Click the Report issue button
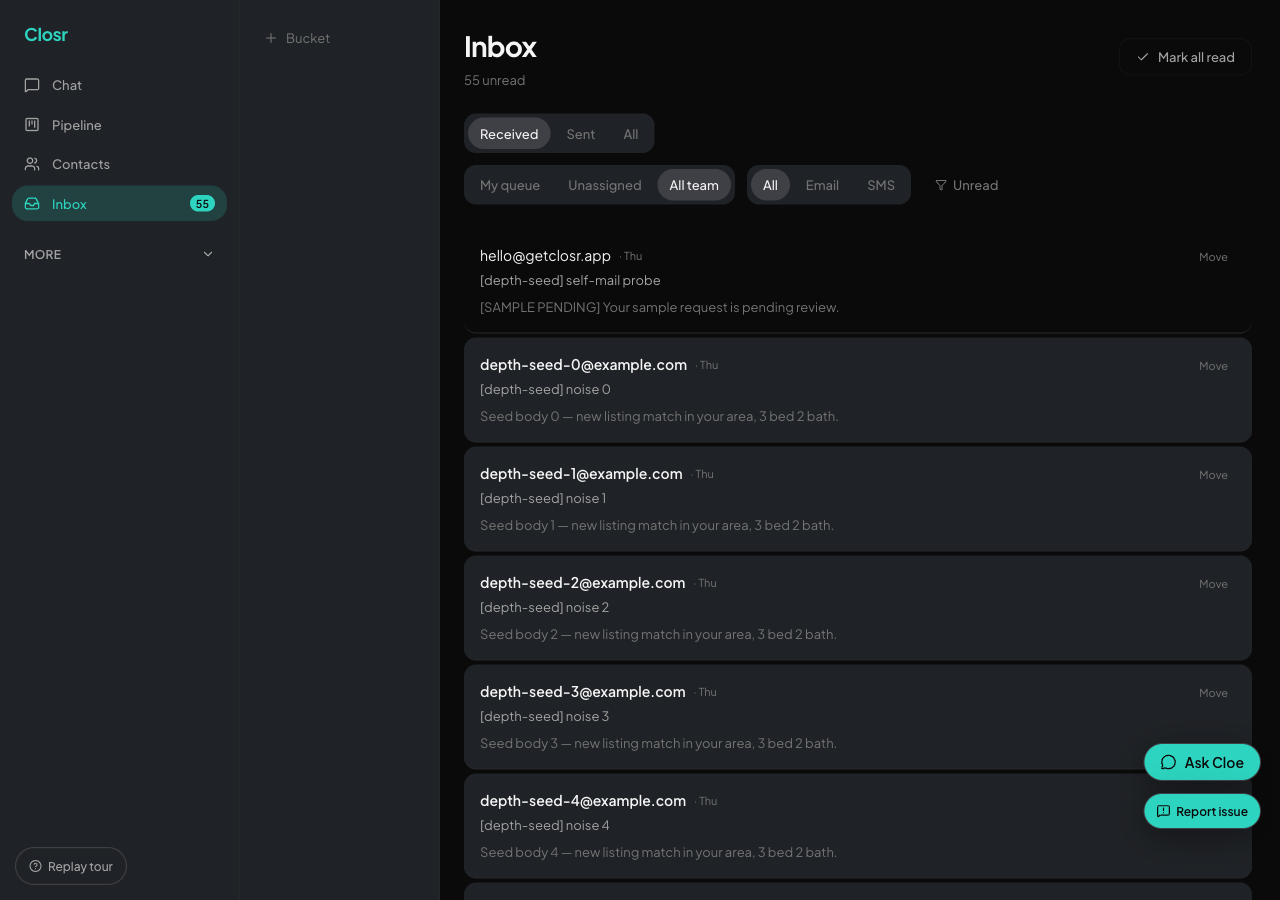This screenshot has width=1280, height=900. pos(1202,811)
